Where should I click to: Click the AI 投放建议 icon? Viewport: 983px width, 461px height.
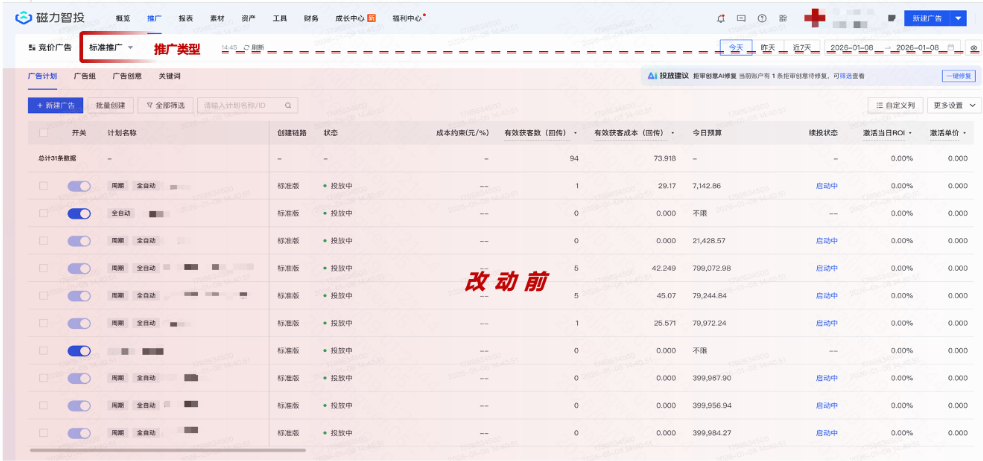[x=652, y=76]
